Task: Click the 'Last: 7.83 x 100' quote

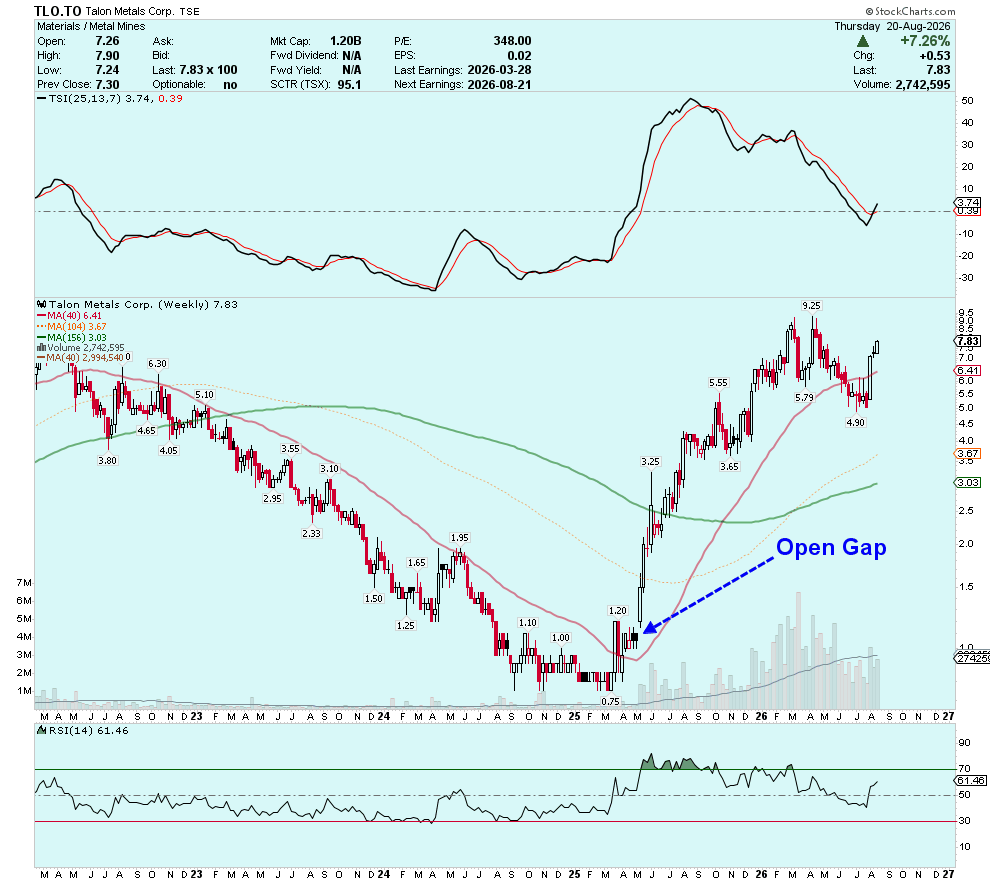Action: [195, 70]
